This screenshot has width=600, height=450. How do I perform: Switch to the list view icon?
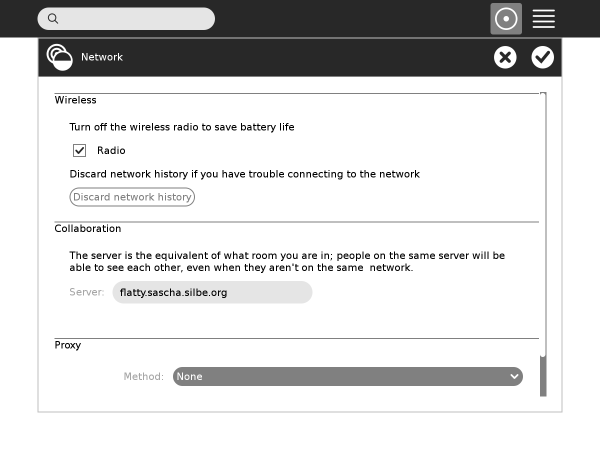[x=544, y=19]
